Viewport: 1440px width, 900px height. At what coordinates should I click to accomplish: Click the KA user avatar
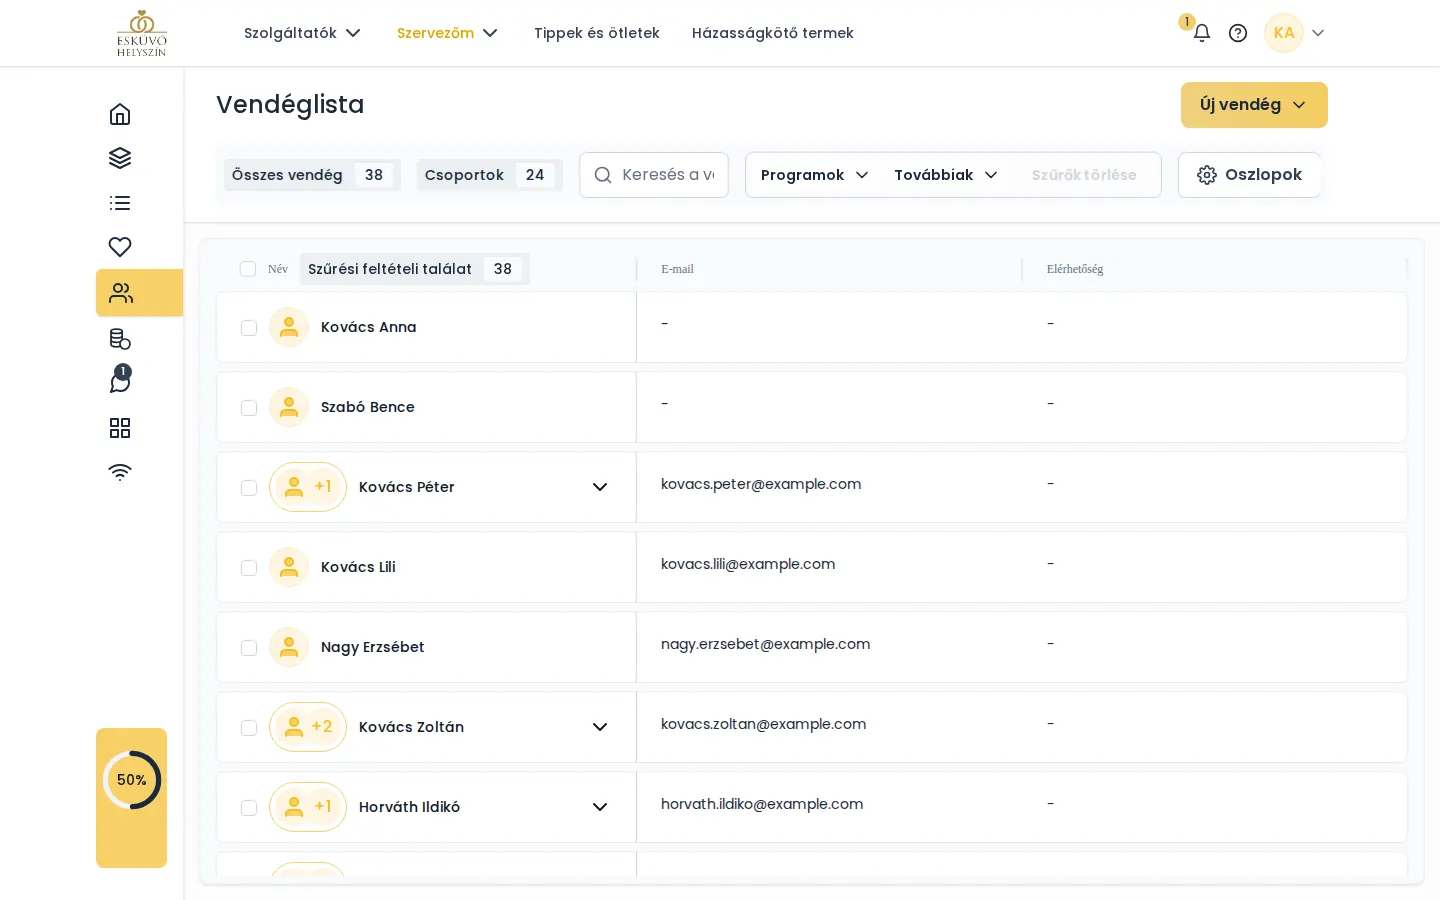point(1284,33)
